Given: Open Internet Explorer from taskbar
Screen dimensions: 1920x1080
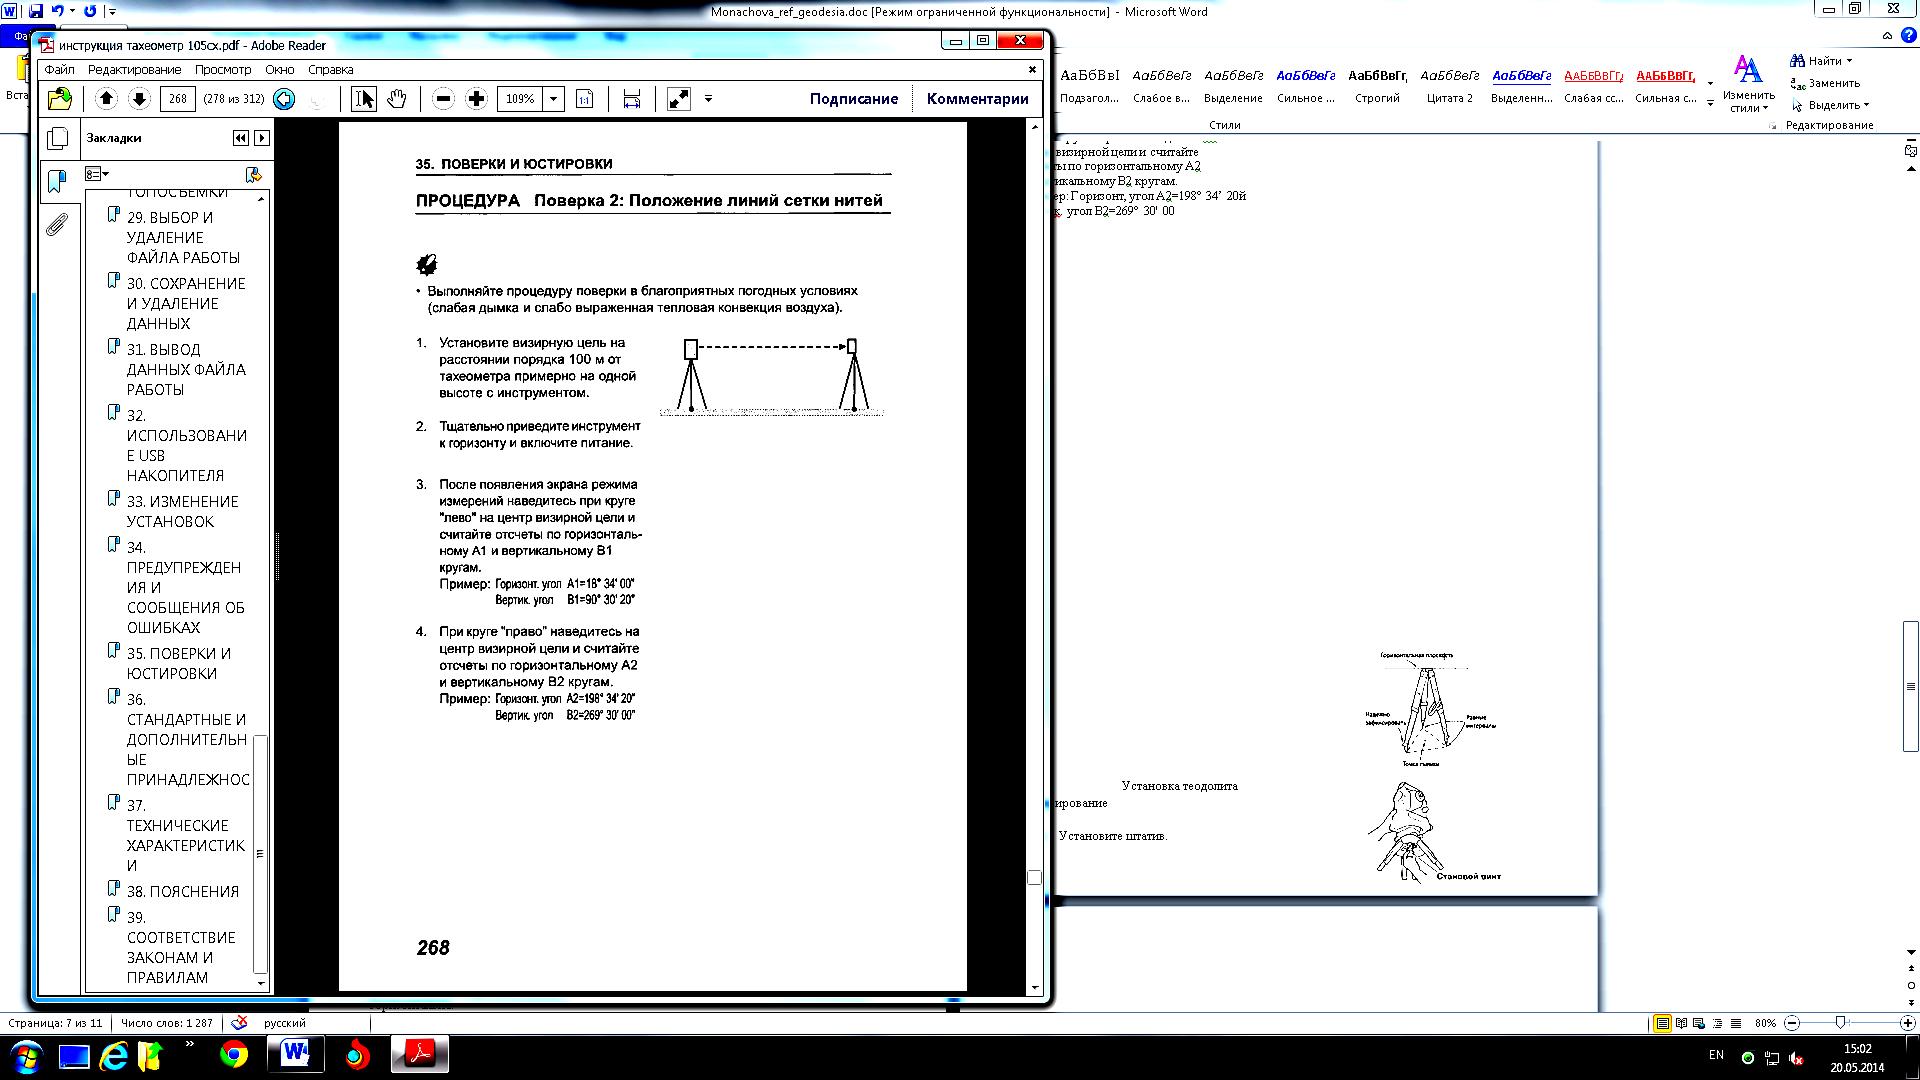Looking at the screenshot, I should click(x=113, y=1055).
